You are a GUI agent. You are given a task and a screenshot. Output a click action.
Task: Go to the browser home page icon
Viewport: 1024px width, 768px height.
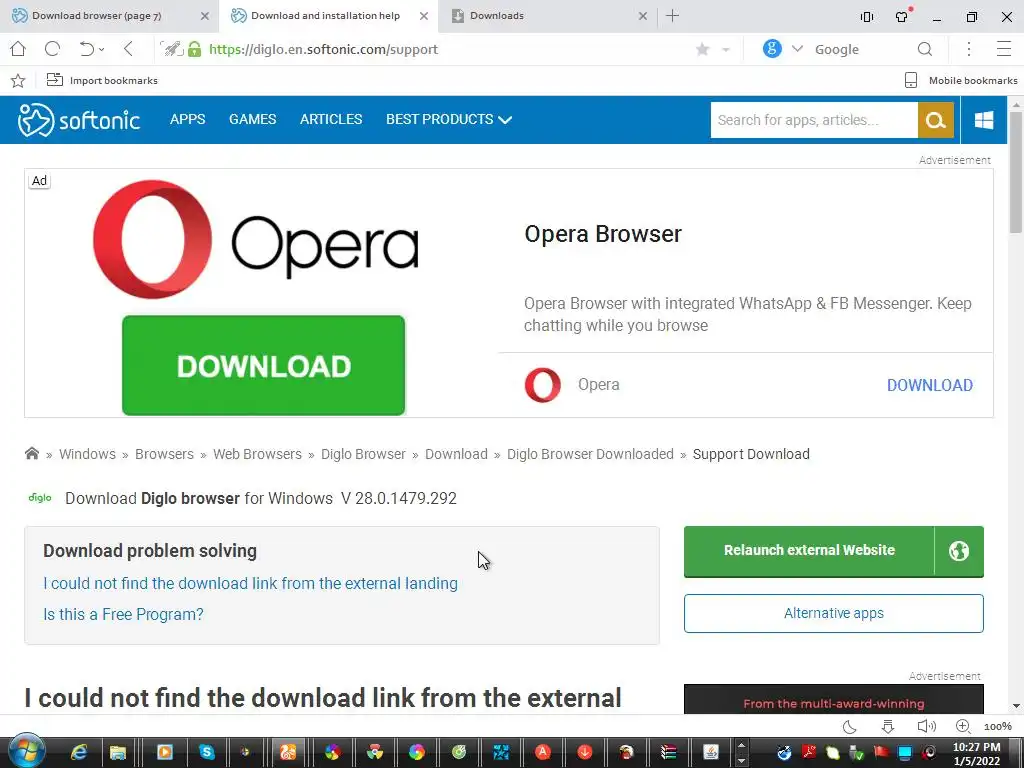click(x=18, y=49)
